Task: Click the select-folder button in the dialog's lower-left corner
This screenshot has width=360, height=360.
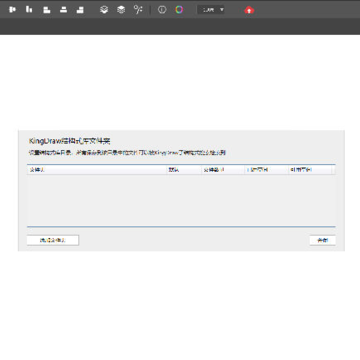Action: [x=53, y=240]
